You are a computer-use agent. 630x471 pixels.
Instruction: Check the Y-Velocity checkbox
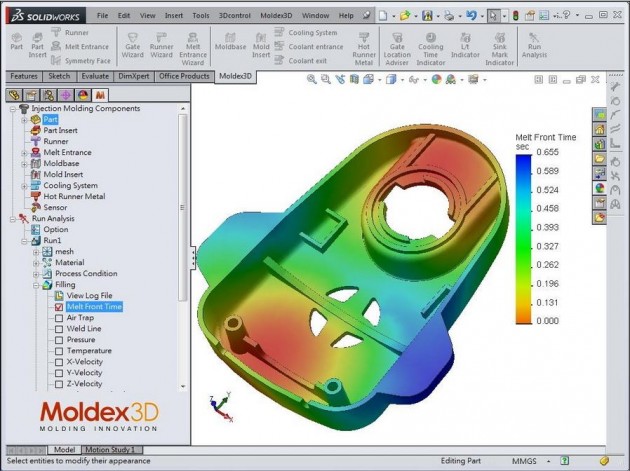point(59,373)
